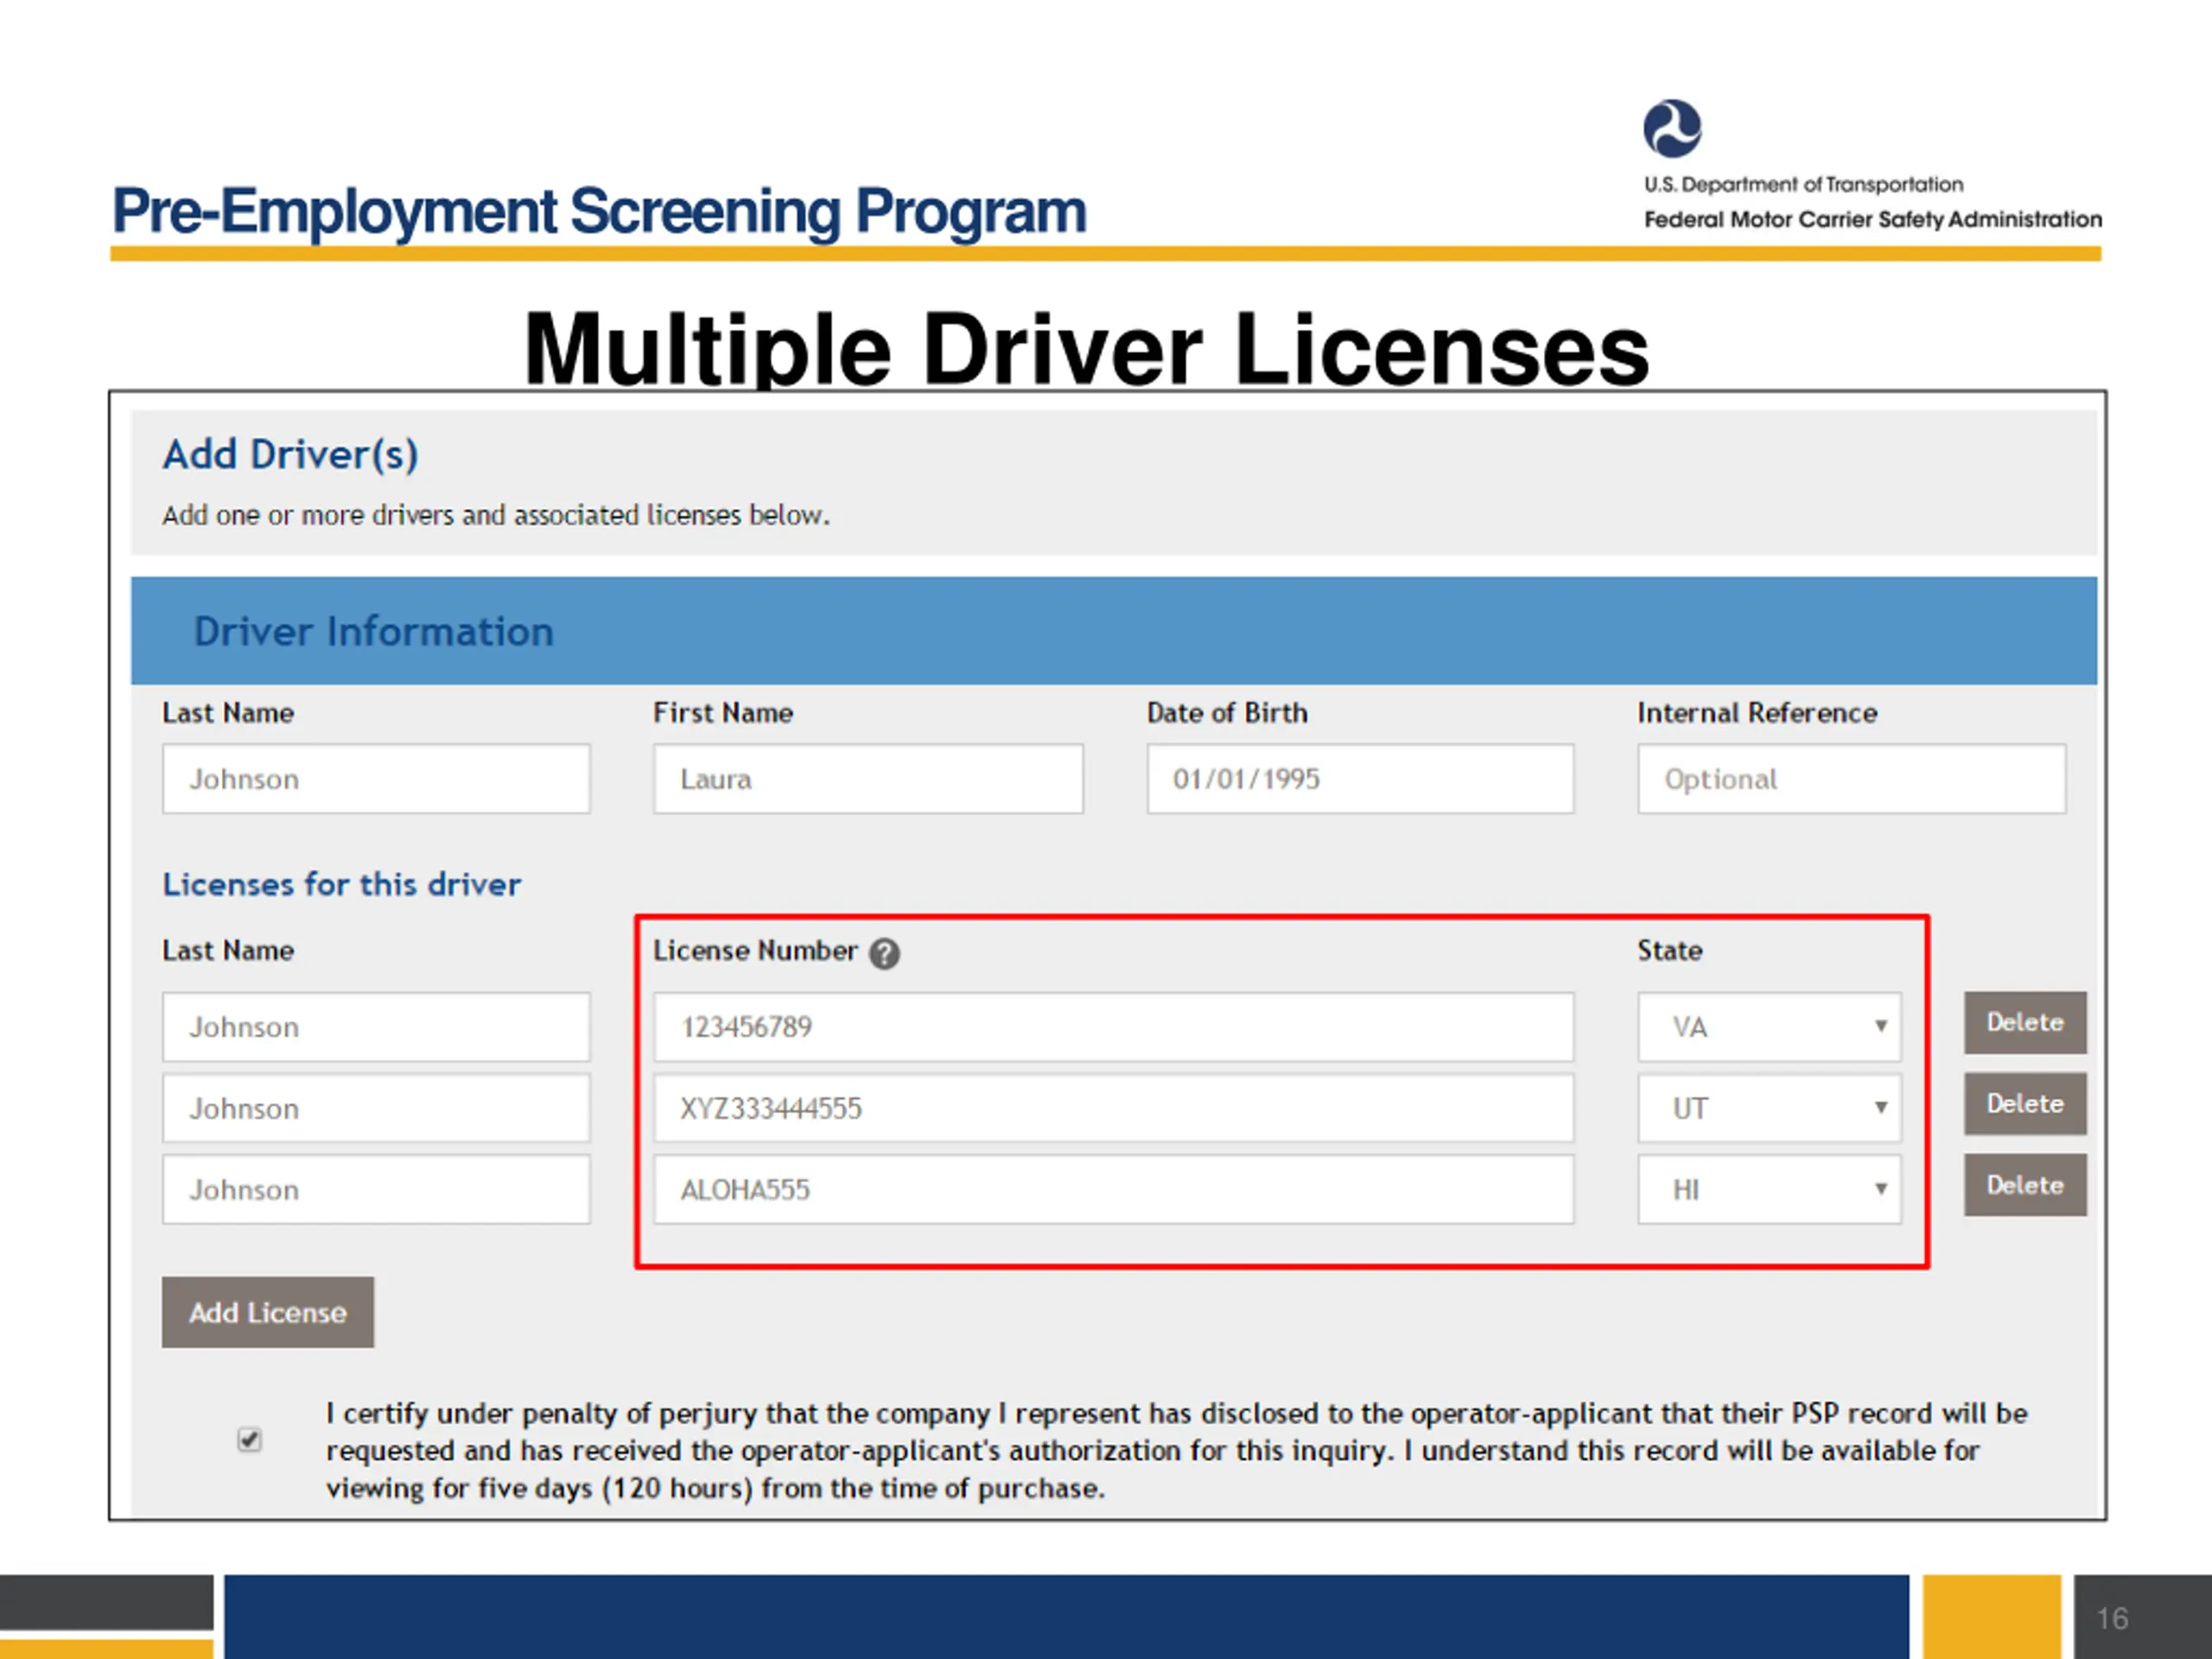2212x1659 pixels.
Task: Click the 'Add Driver(s)' heading
Action: 290,455
